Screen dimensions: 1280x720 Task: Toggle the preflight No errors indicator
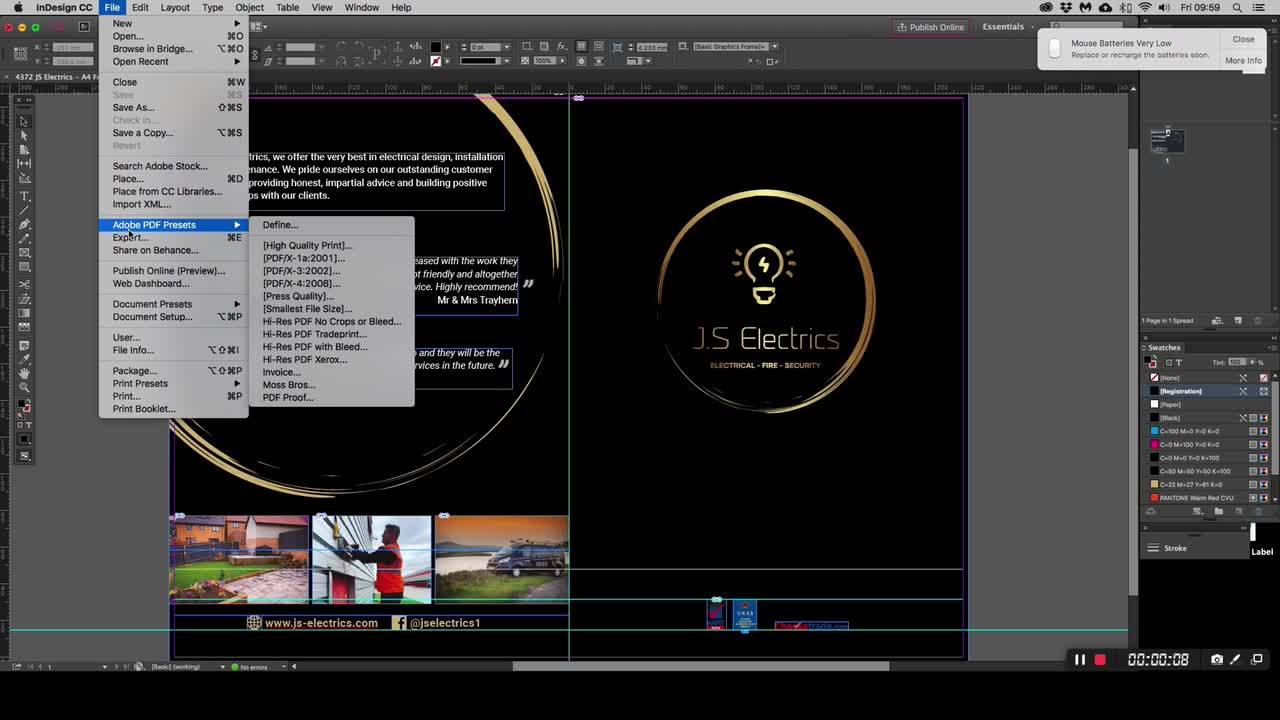coord(250,667)
